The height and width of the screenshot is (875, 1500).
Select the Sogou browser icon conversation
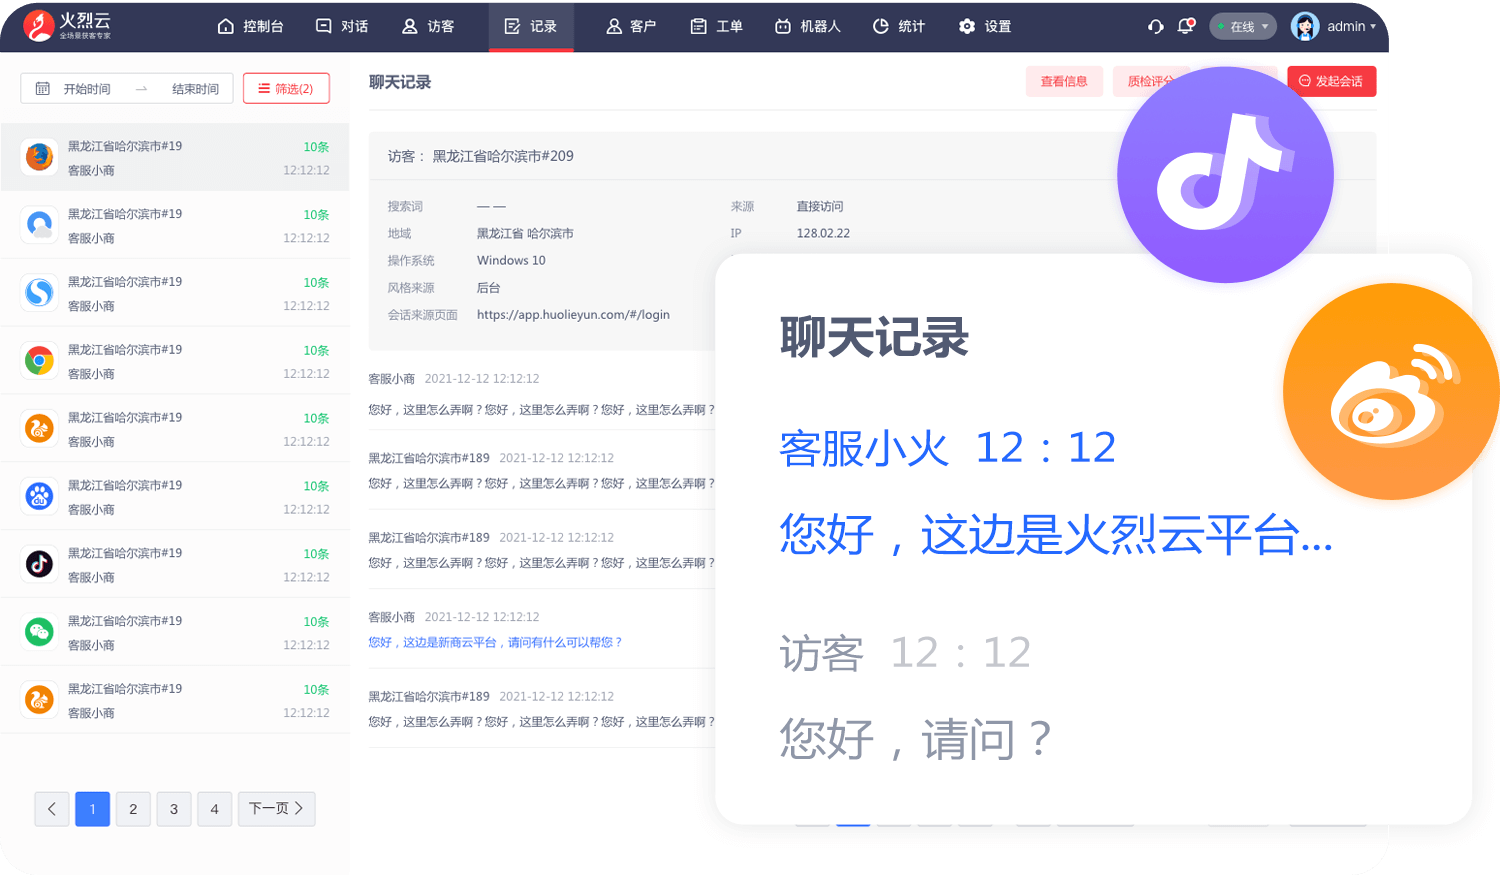(175, 293)
